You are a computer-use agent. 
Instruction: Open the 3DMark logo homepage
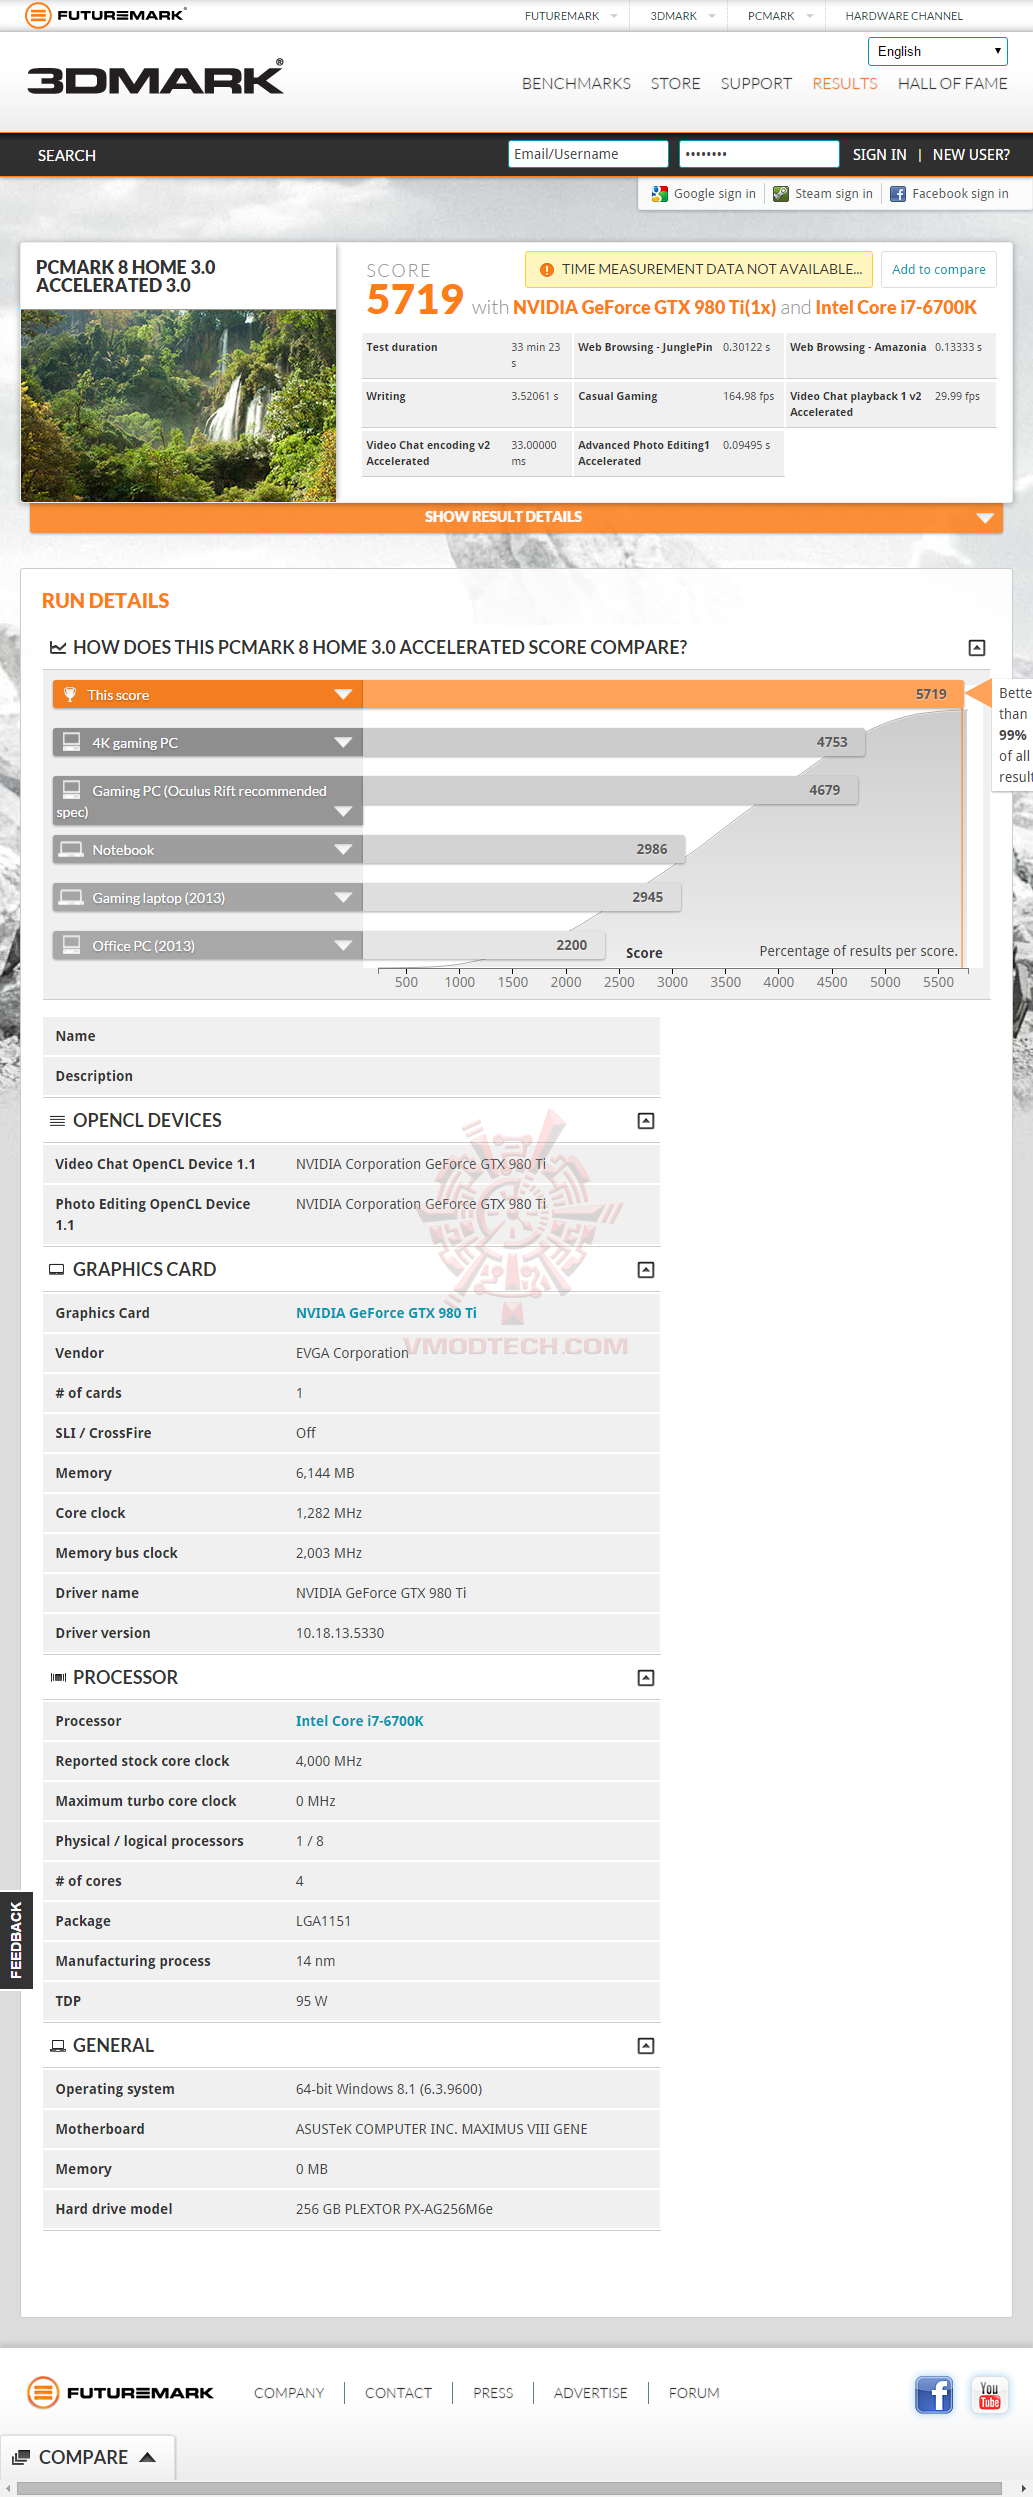155,77
